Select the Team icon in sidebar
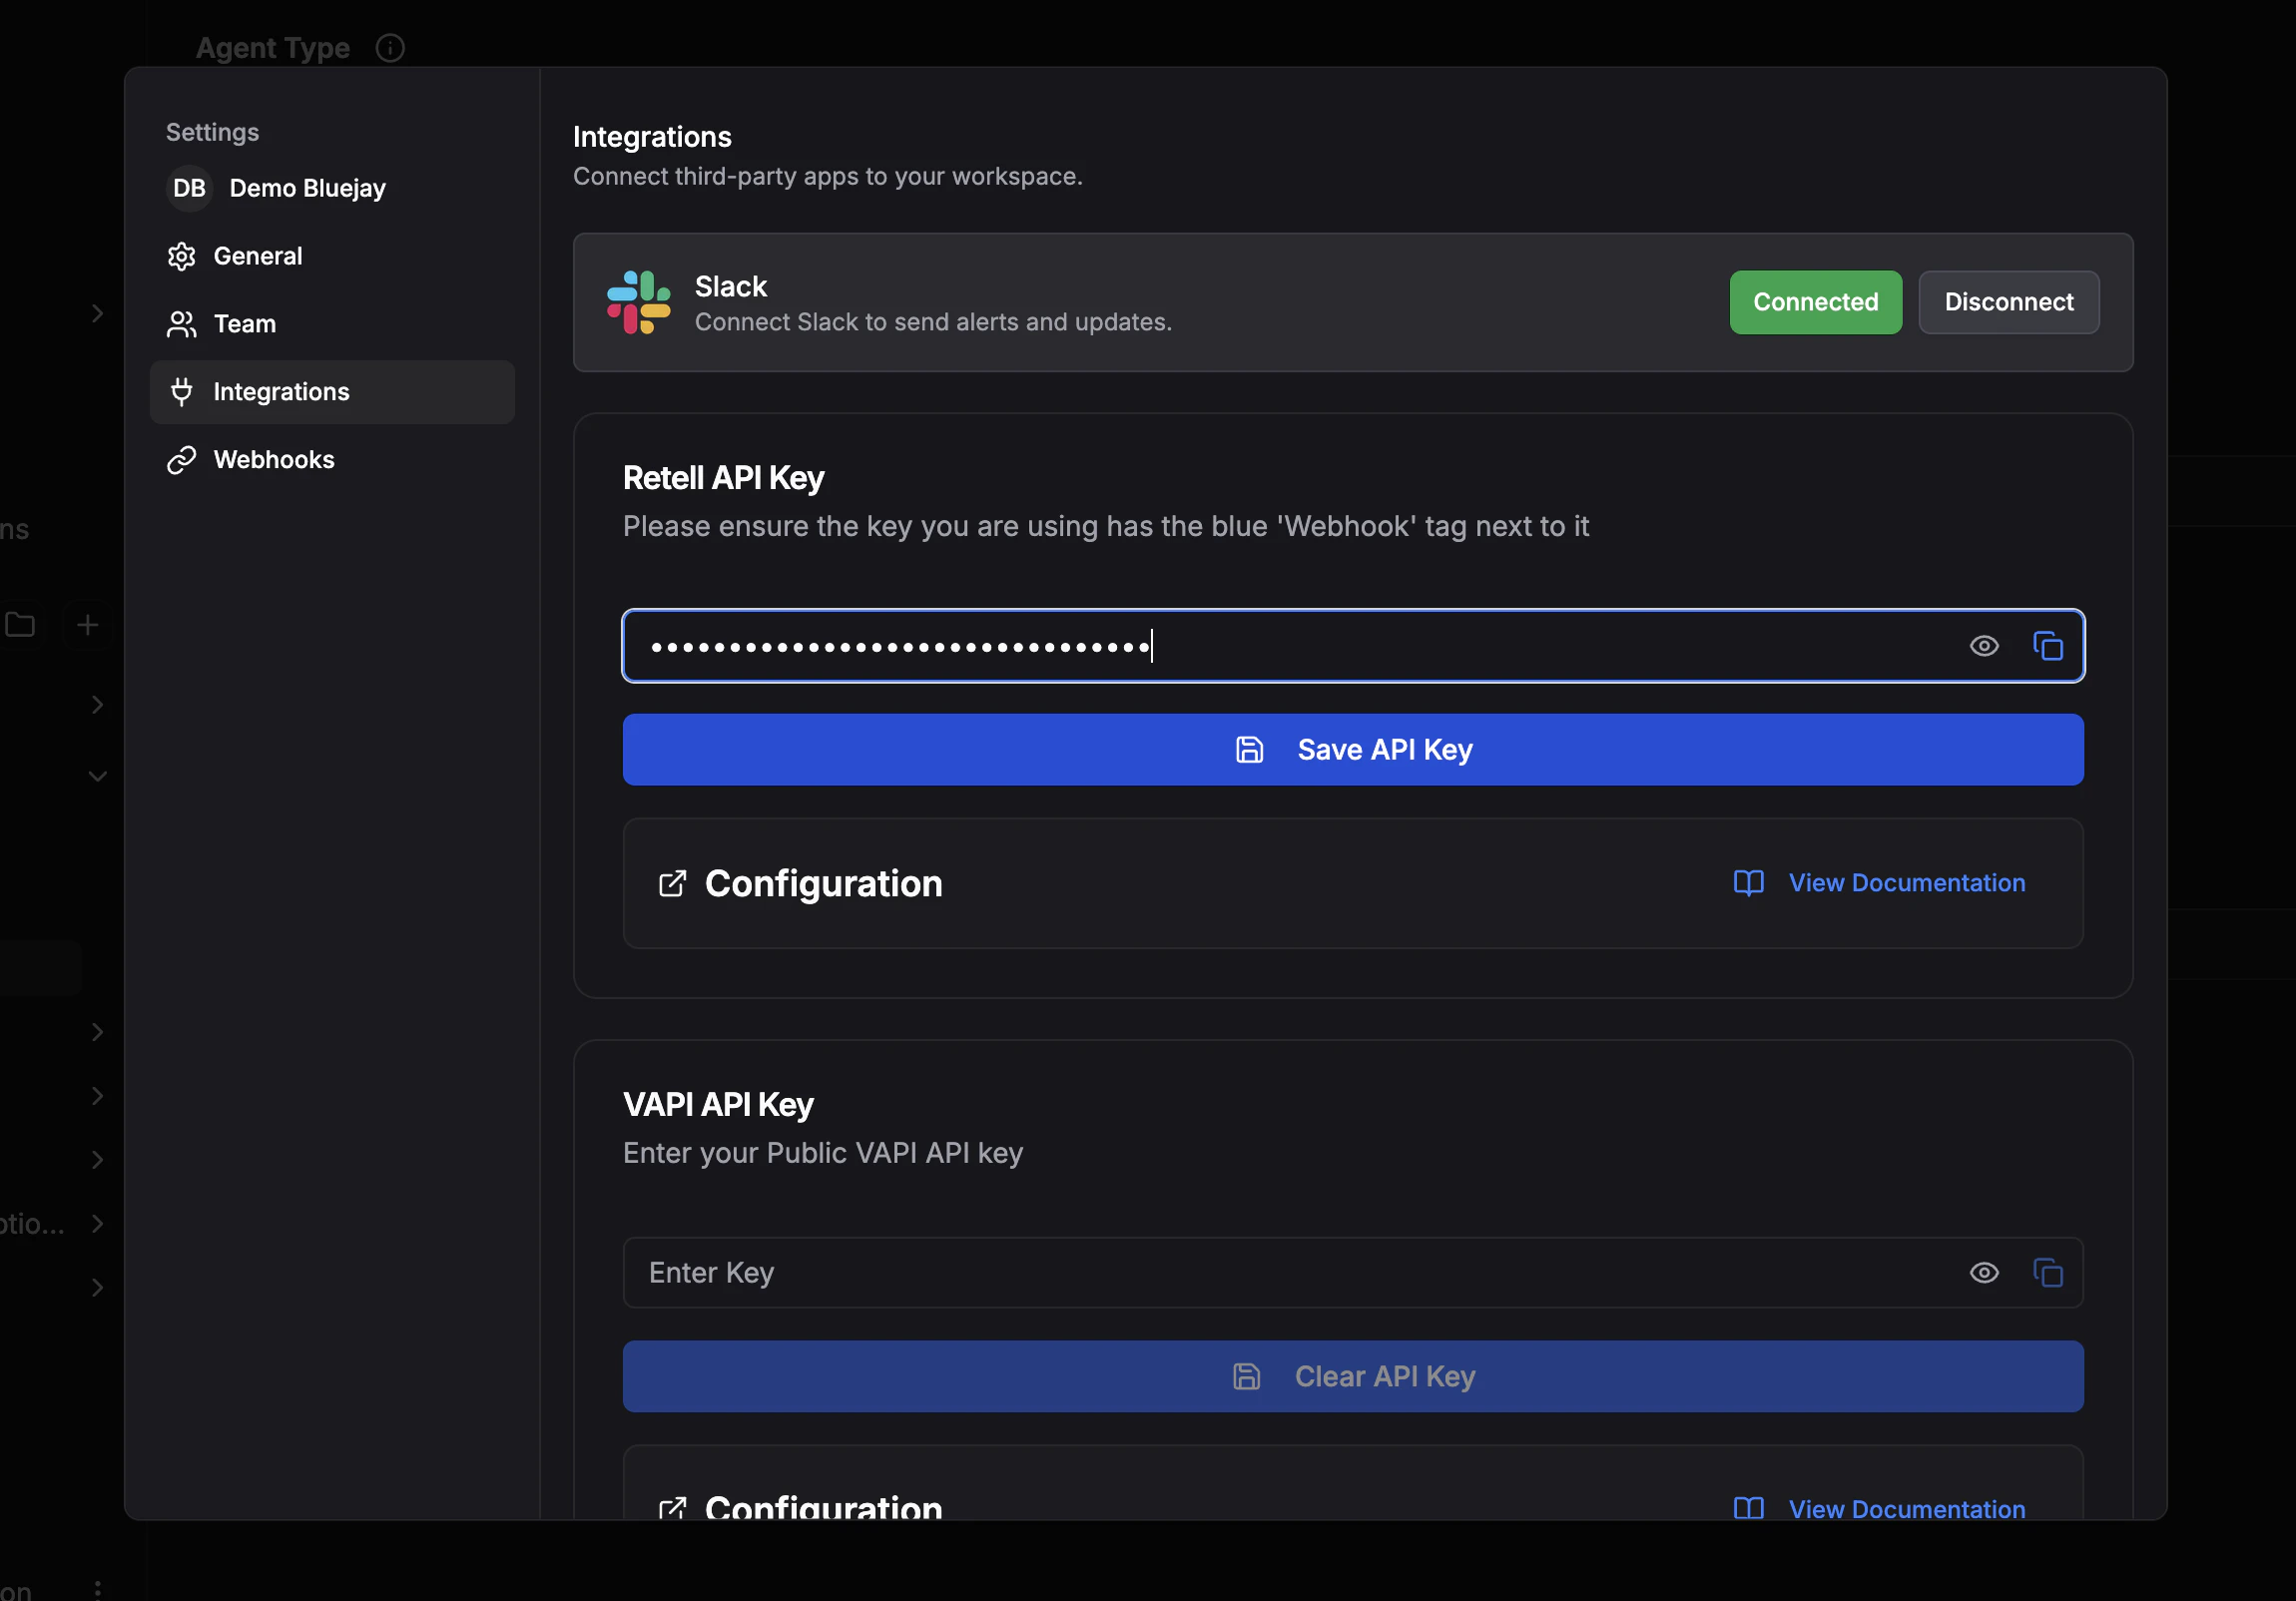 pyautogui.click(x=182, y=324)
